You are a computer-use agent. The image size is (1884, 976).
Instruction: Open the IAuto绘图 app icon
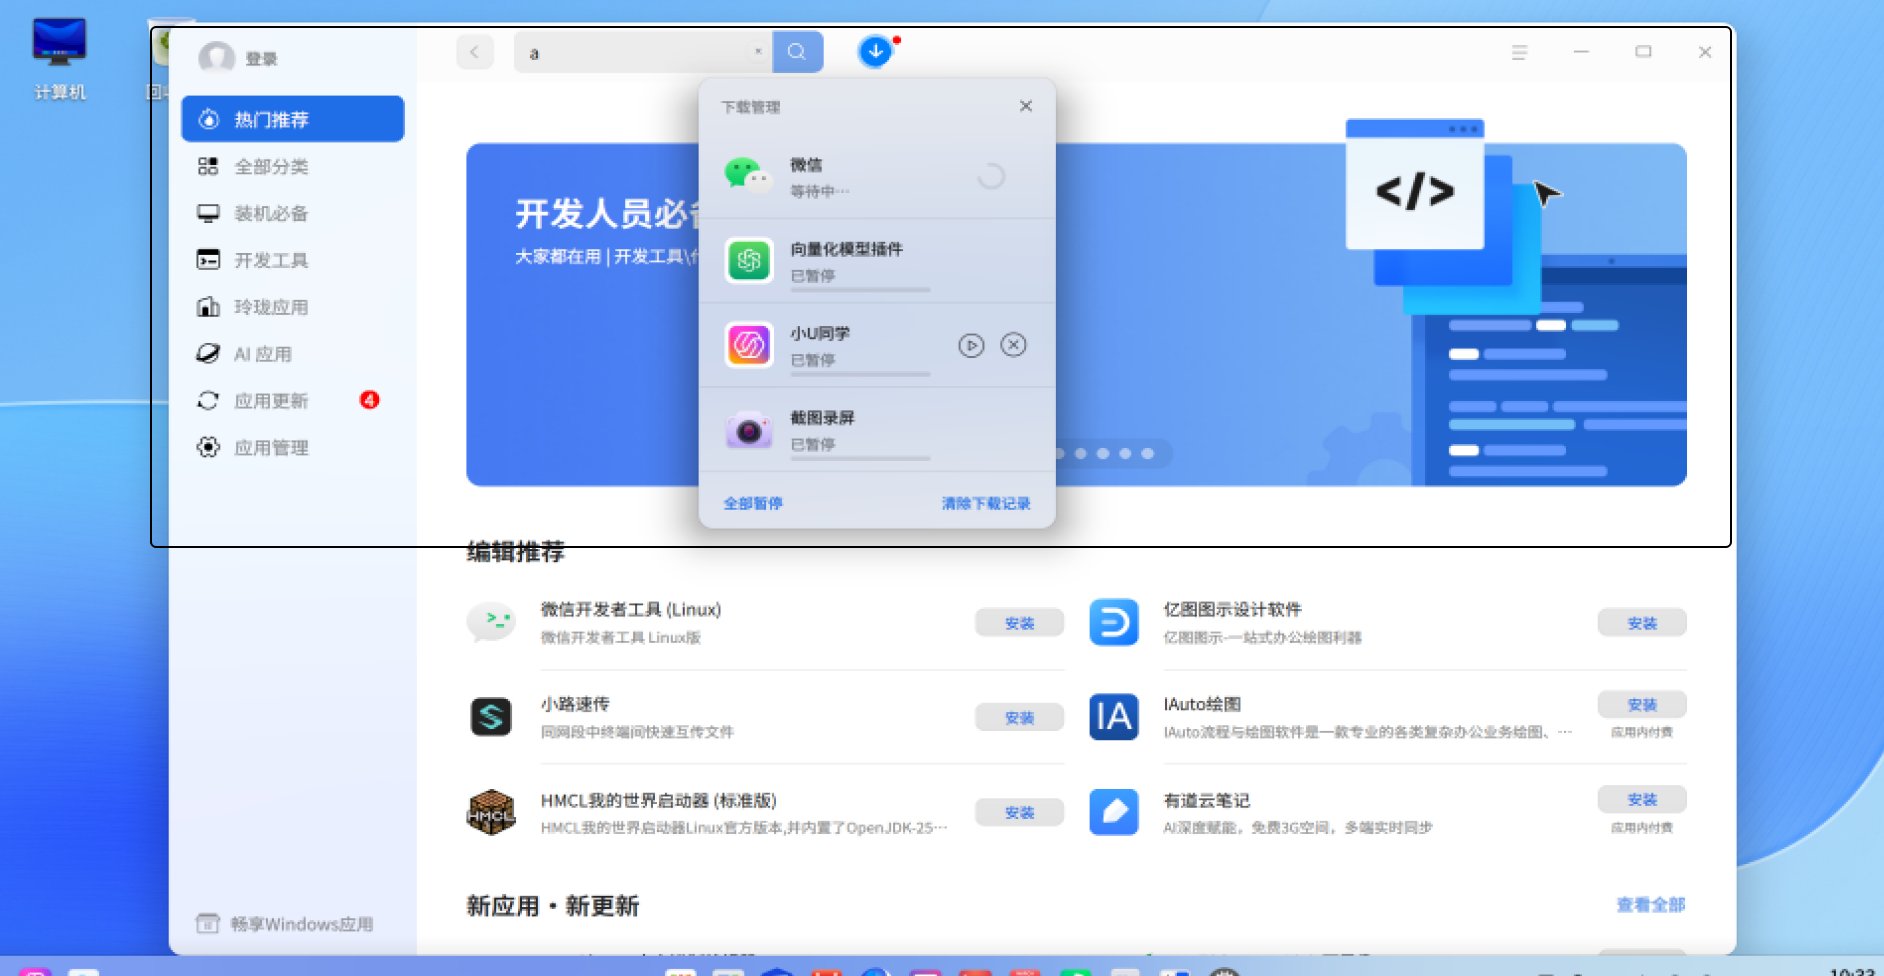coord(1113,717)
